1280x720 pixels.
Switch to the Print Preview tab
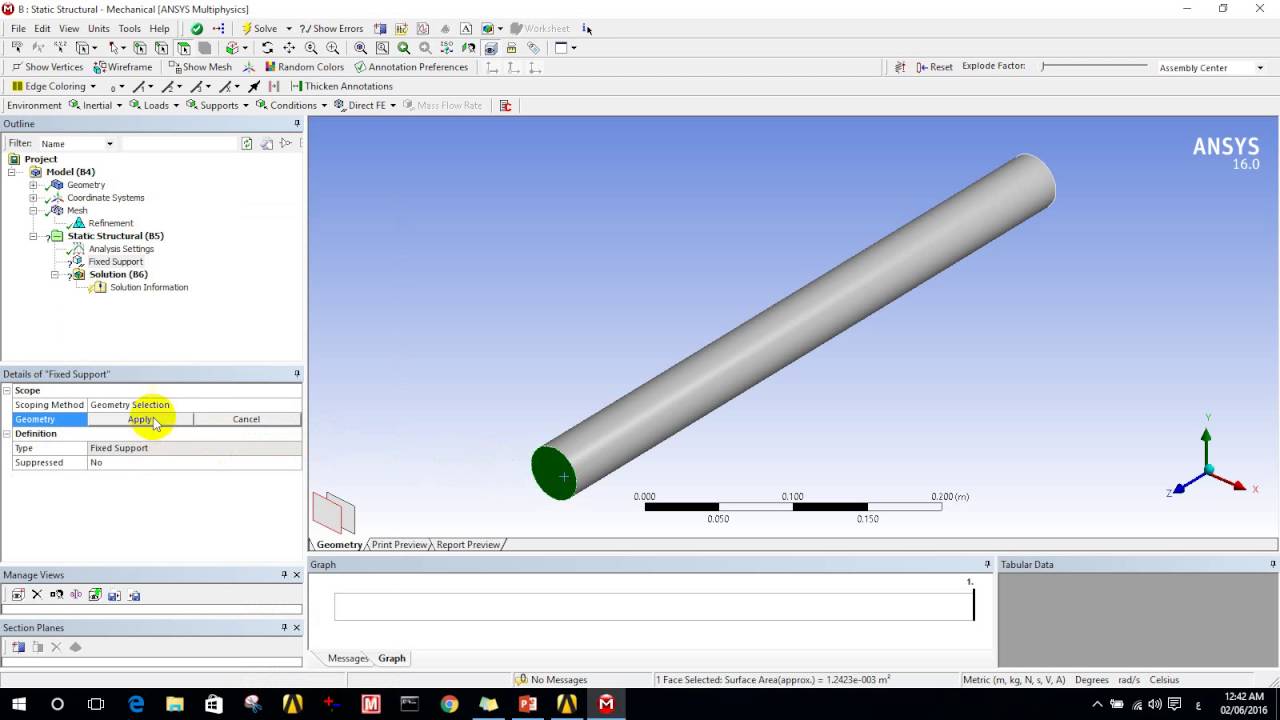tap(399, 545)
